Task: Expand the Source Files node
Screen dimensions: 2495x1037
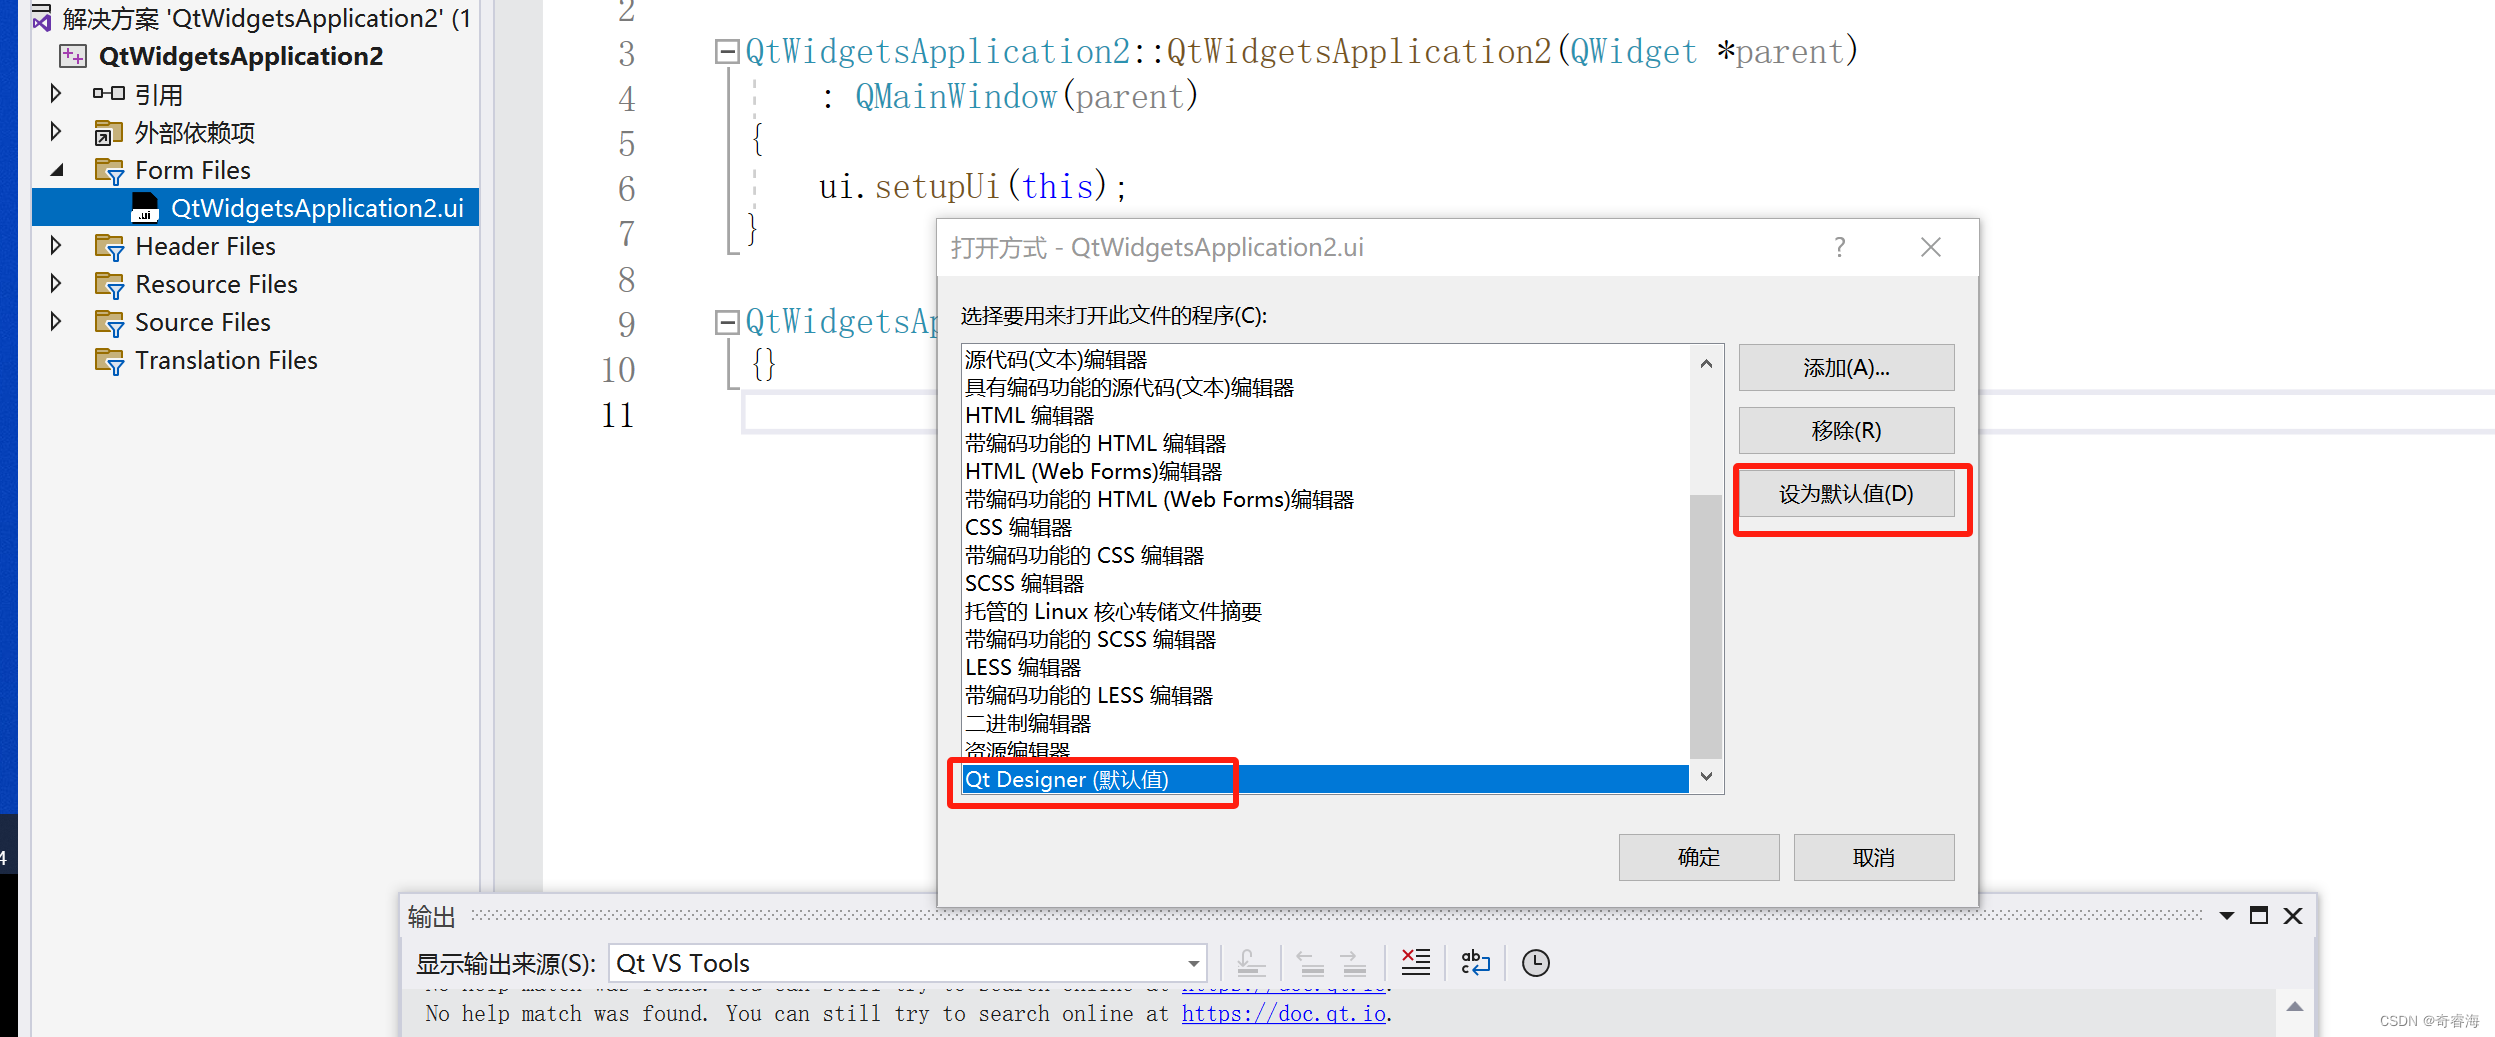Action: pos(56,321)
